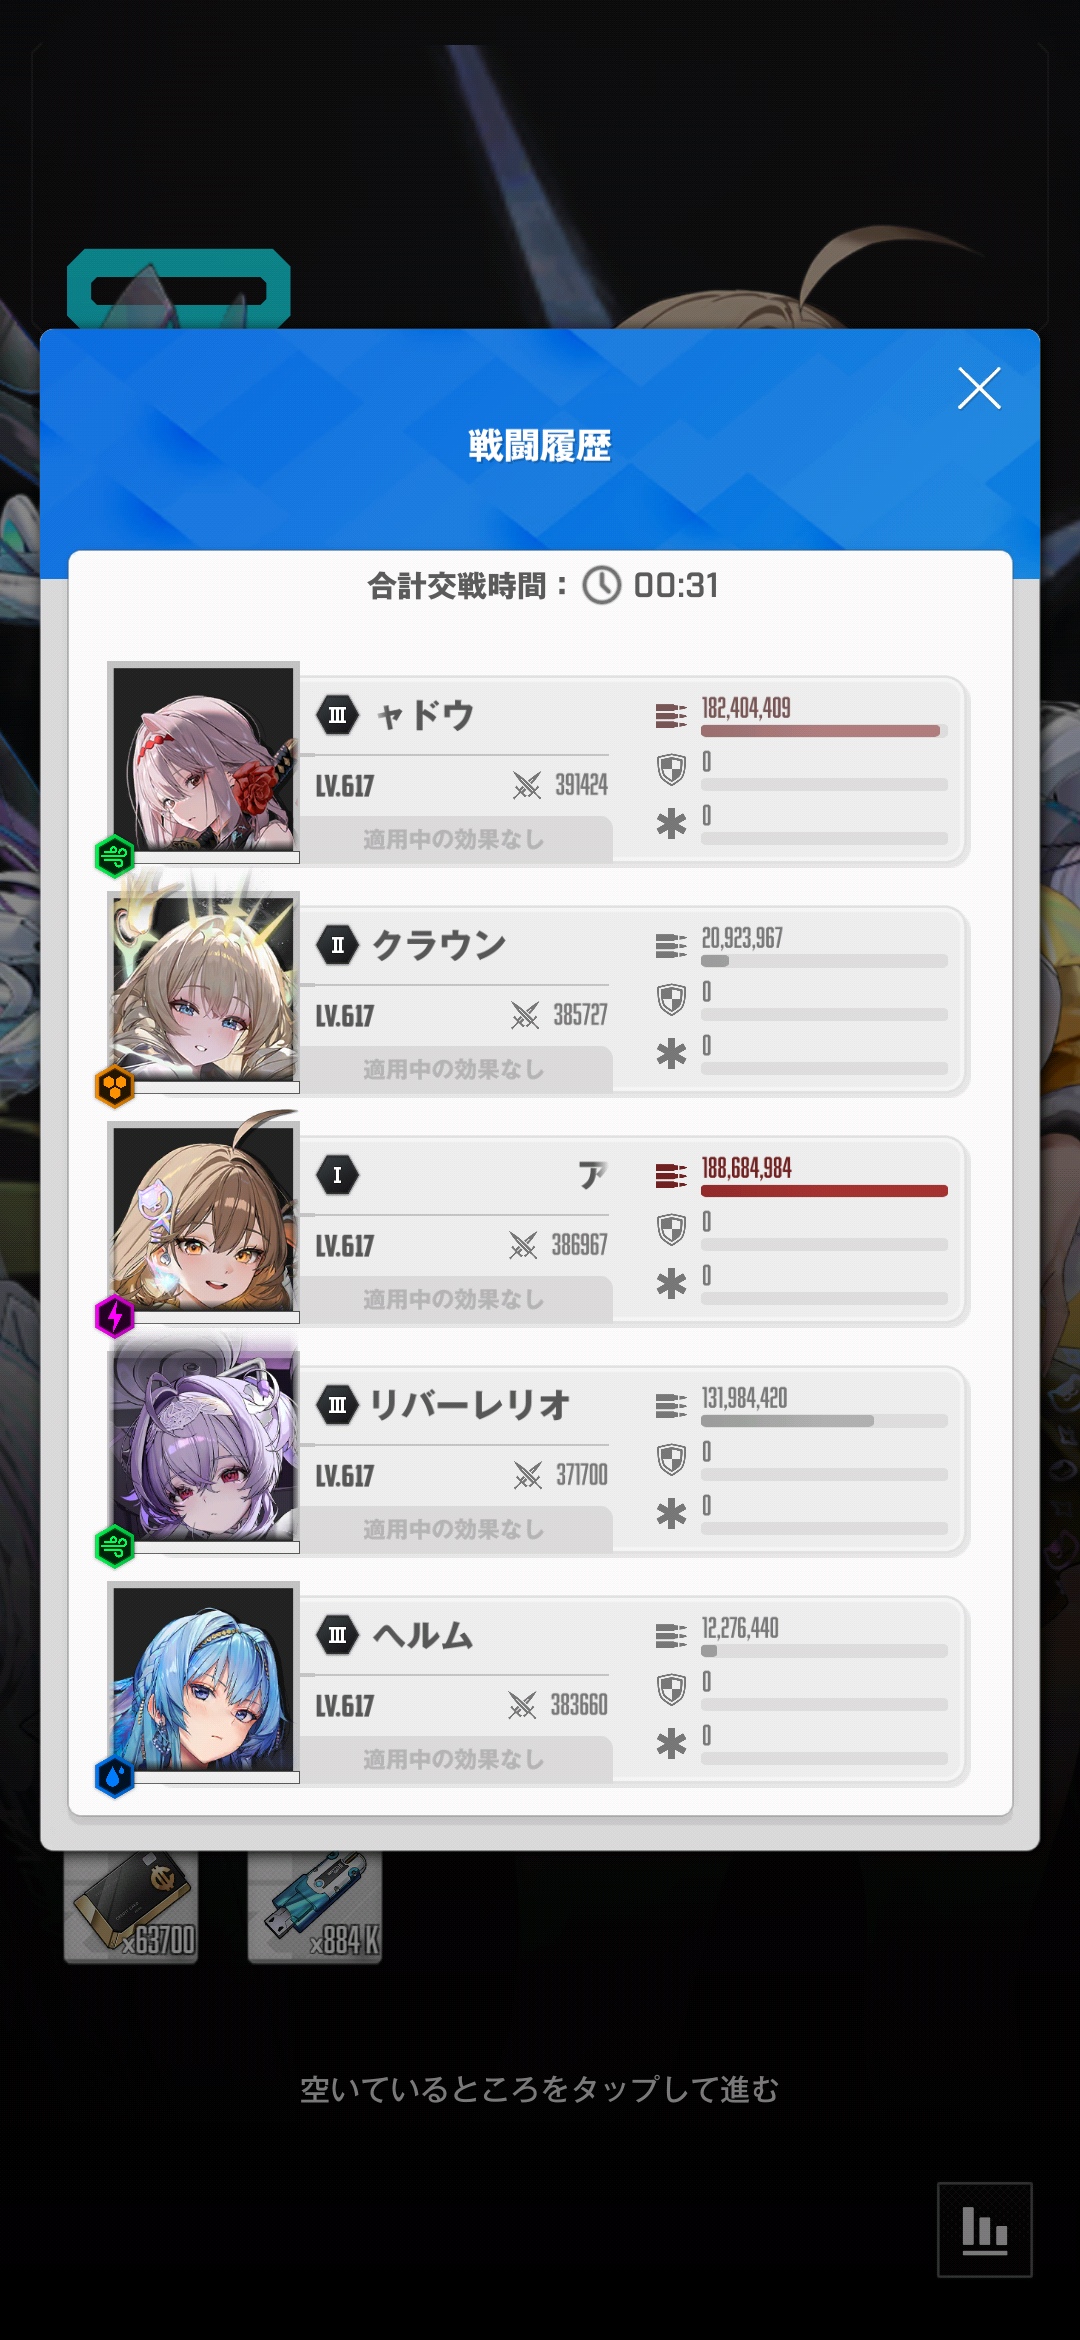Select the リバーレリオ character portrait

[x=204, y=1450]
